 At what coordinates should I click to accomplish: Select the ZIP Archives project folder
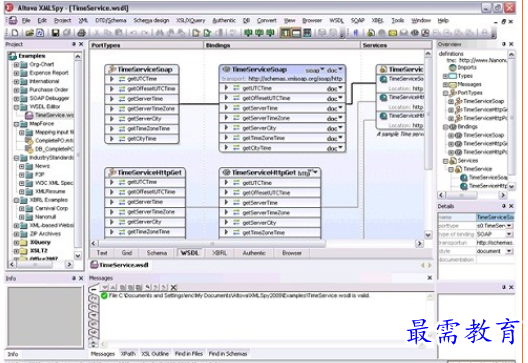point(45,234)
